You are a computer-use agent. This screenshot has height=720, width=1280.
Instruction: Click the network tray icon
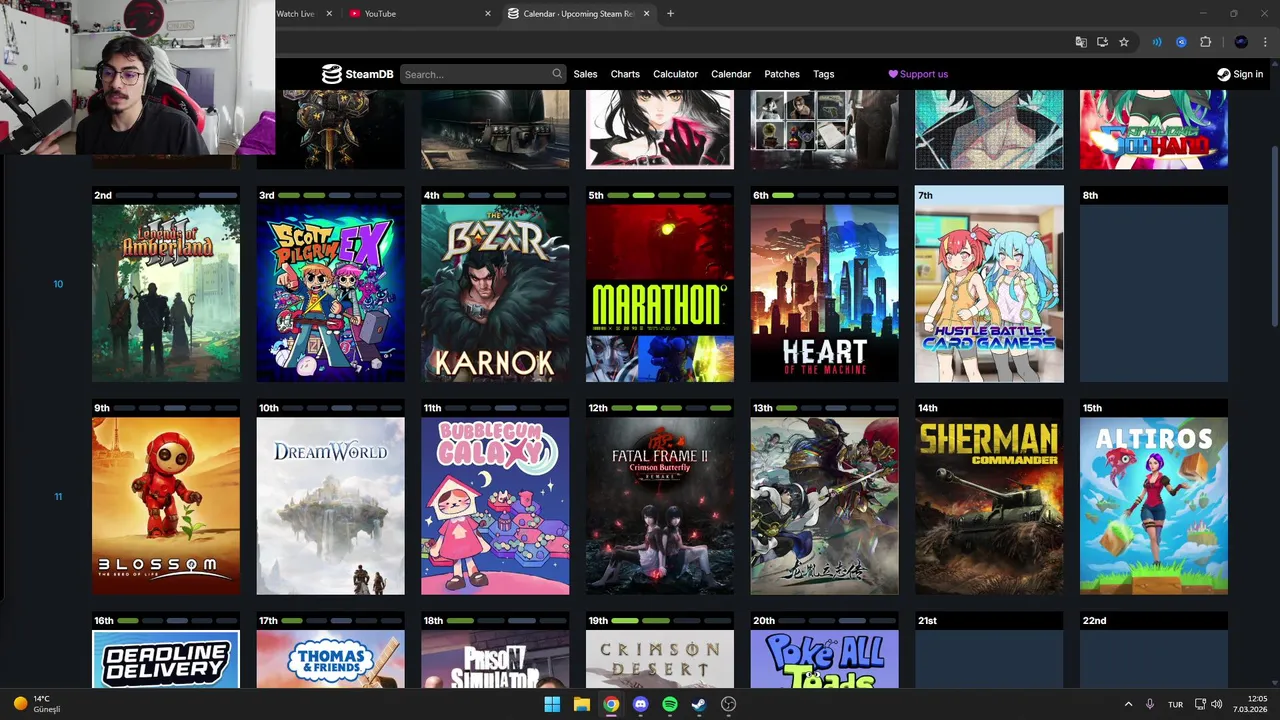[x=1200, y=704]
